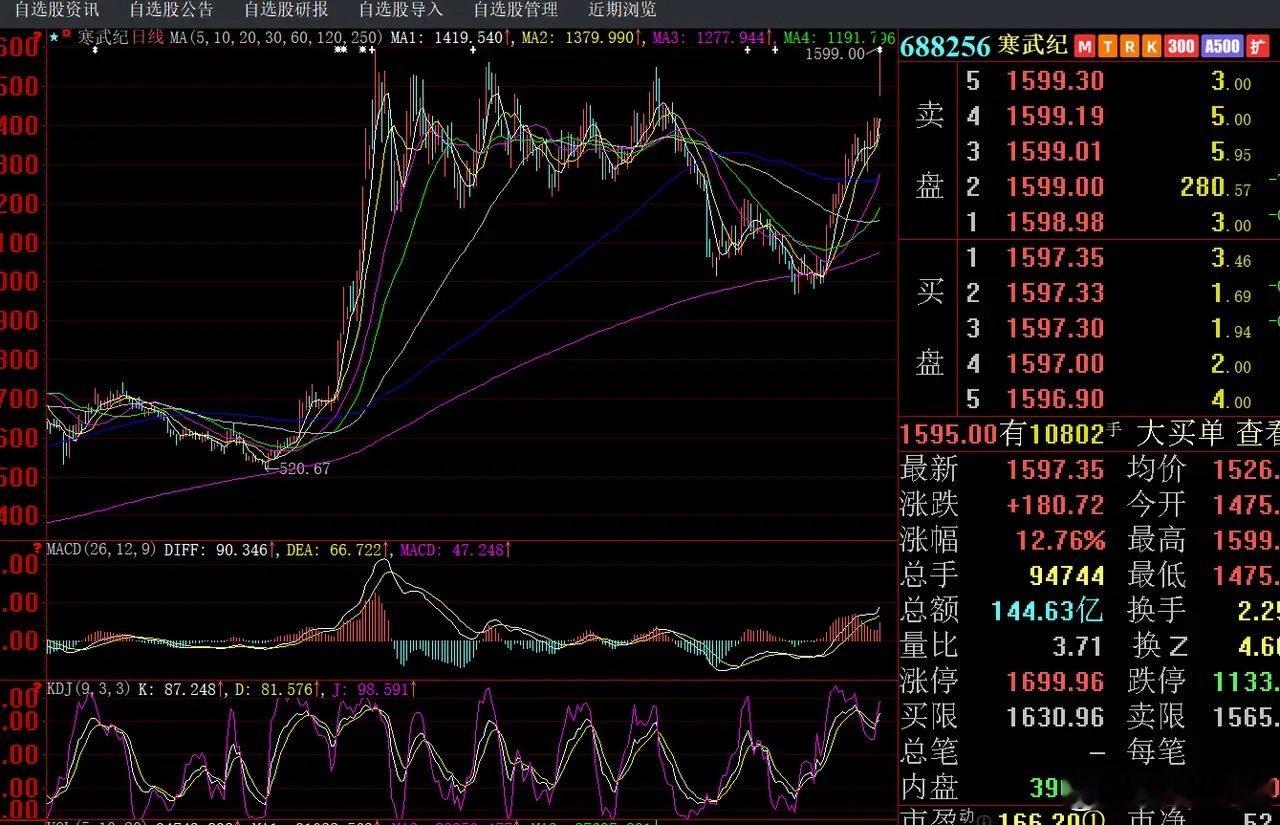
Task: Select the 自选股研报 tab
Action: [x=286, y=10]
